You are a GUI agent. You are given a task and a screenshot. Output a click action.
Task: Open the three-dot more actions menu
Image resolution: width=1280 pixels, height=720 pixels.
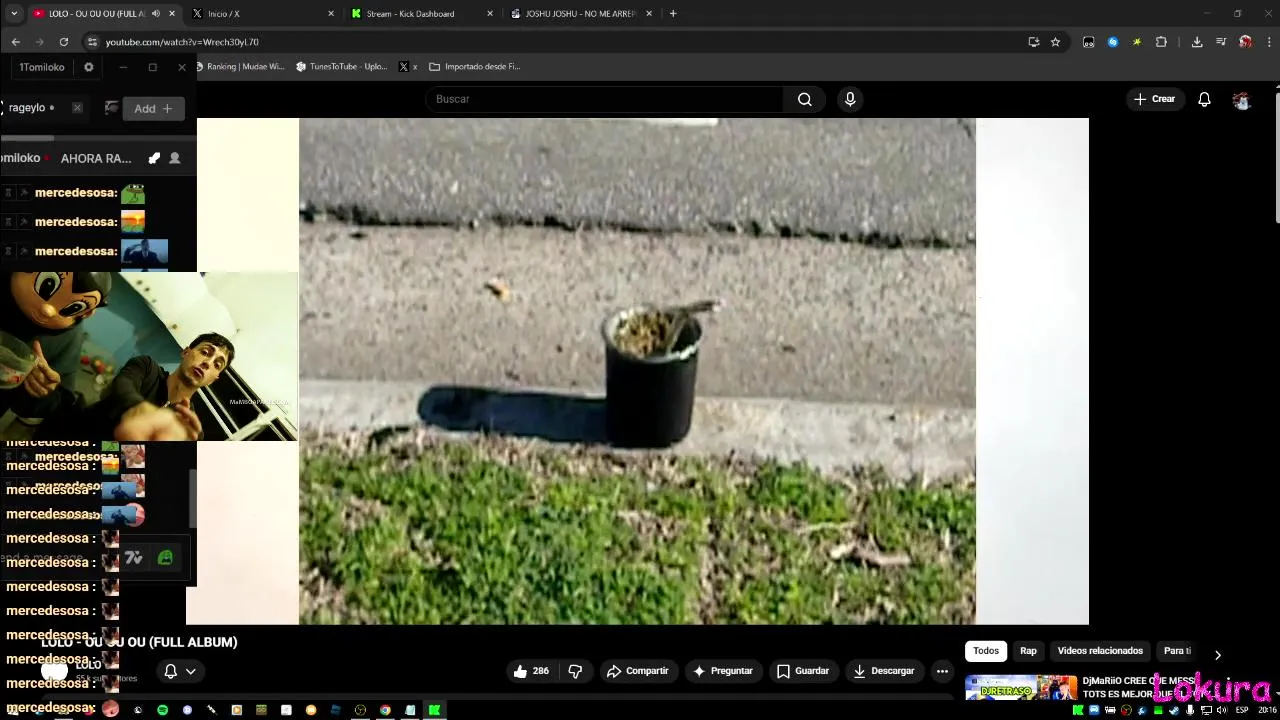click(x=942, y=671)
